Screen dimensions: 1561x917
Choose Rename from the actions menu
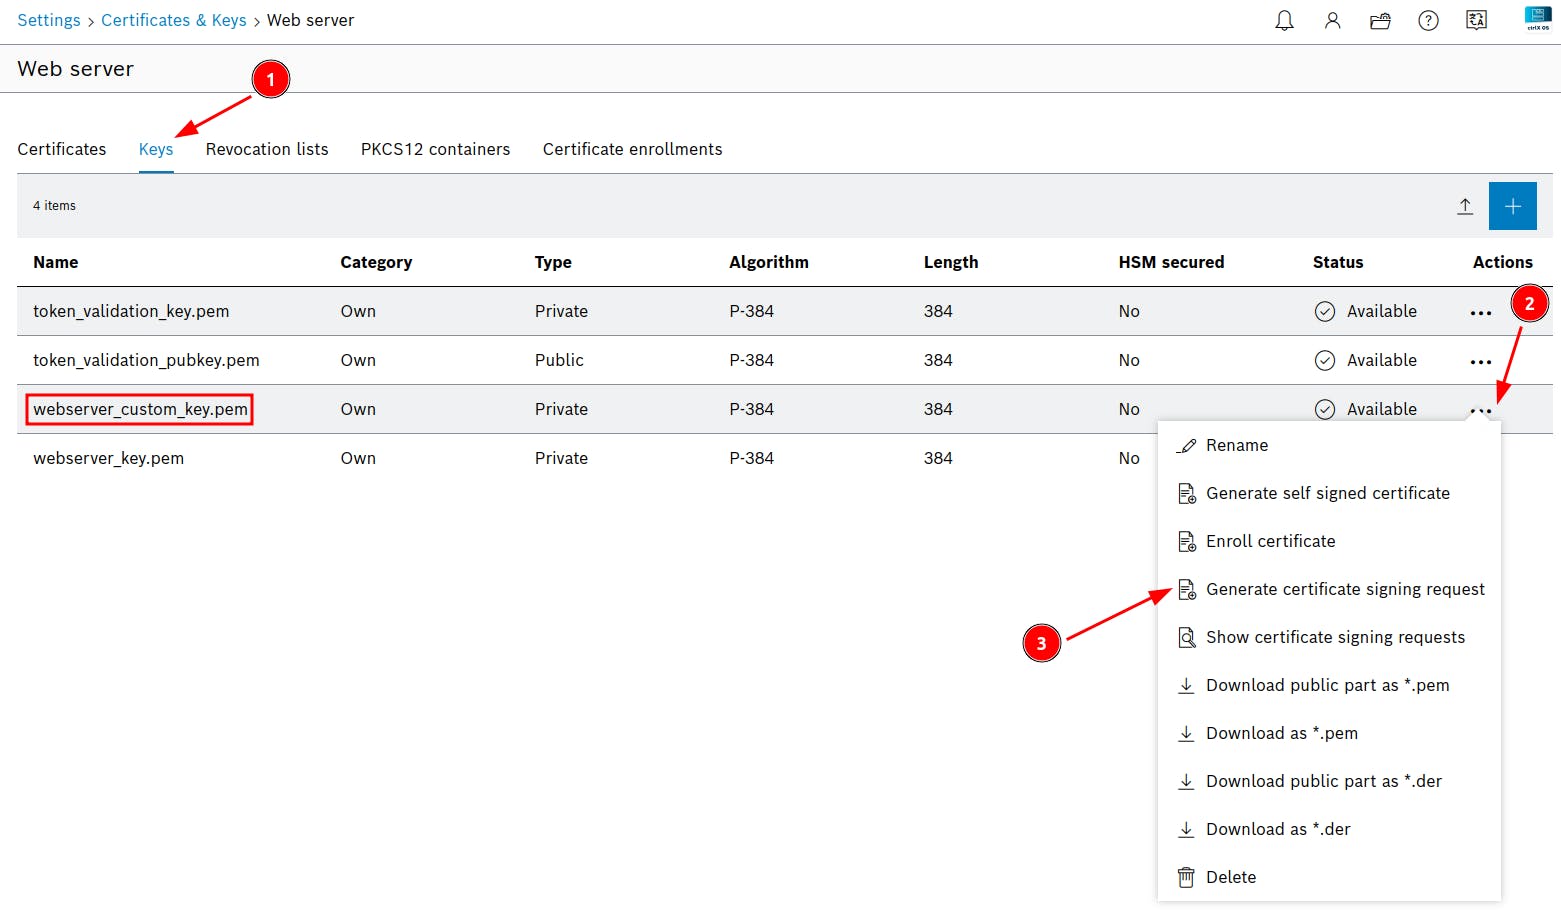1236,445
